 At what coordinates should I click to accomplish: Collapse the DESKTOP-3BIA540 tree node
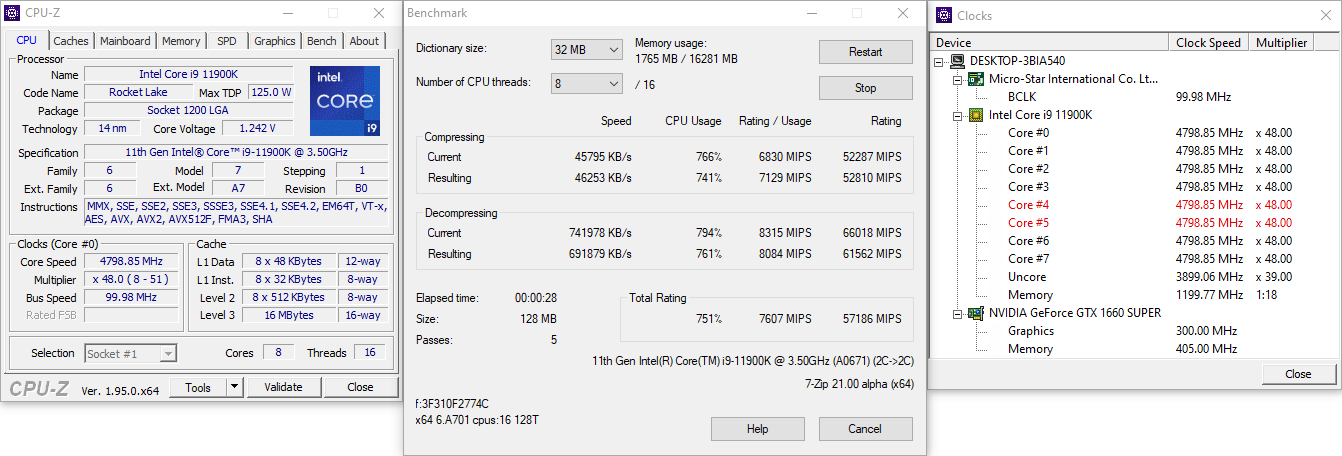tap(940, 61)
